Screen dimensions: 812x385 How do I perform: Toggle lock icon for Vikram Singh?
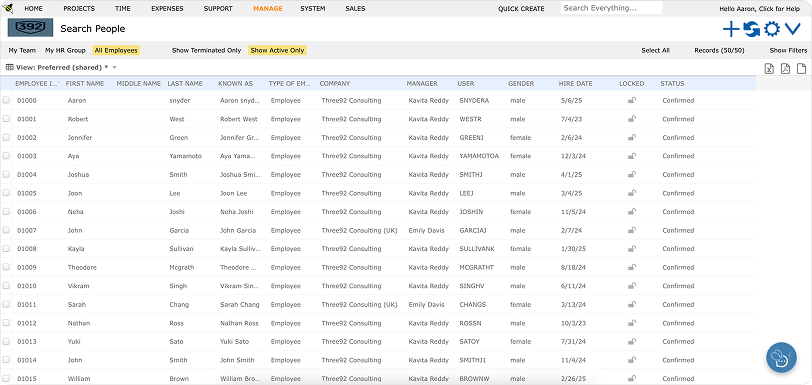(632, 286)
